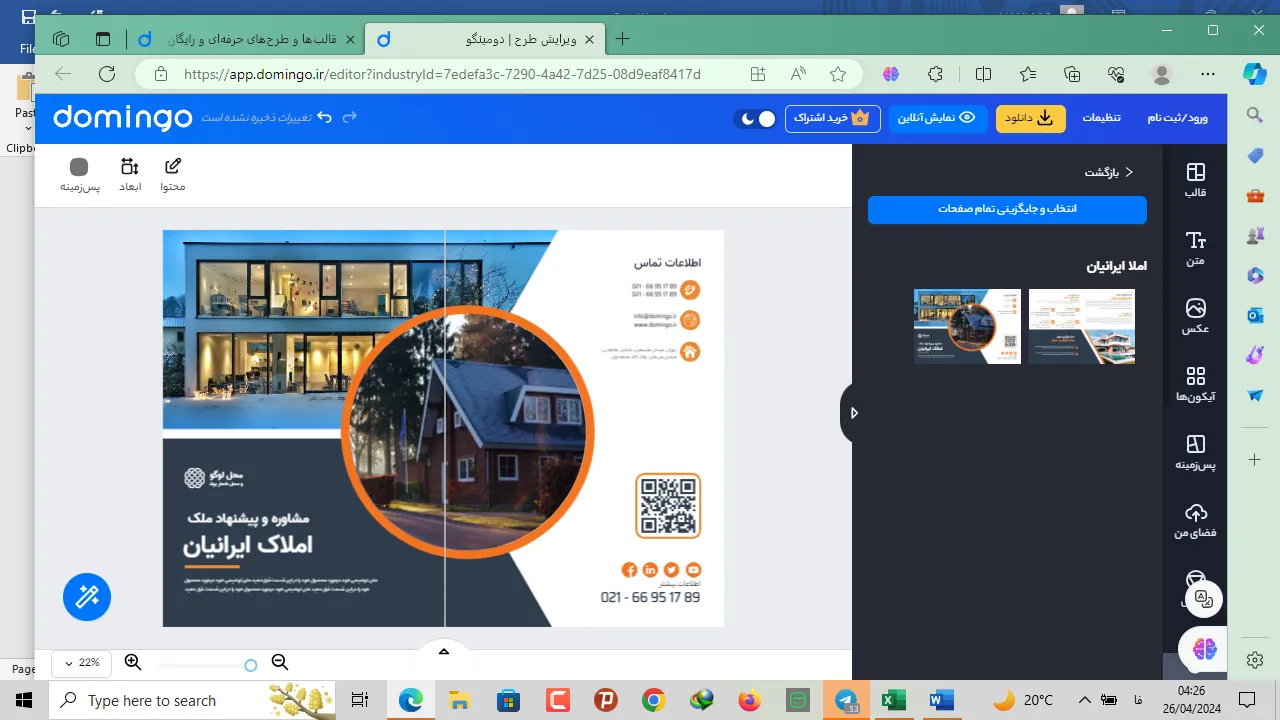Click the دانلود download button
The image size is (1280, 720).
1030,118
